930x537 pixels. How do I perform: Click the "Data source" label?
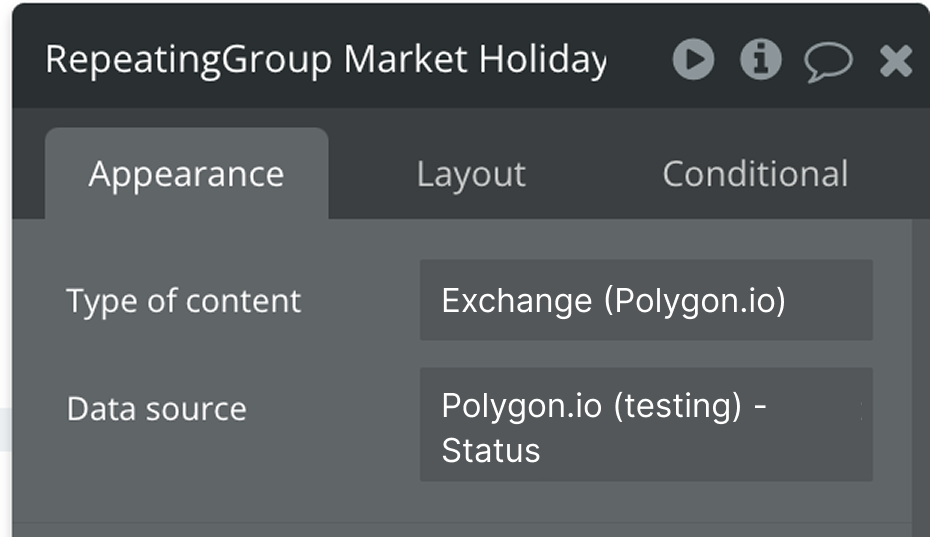tap(156, 409)
